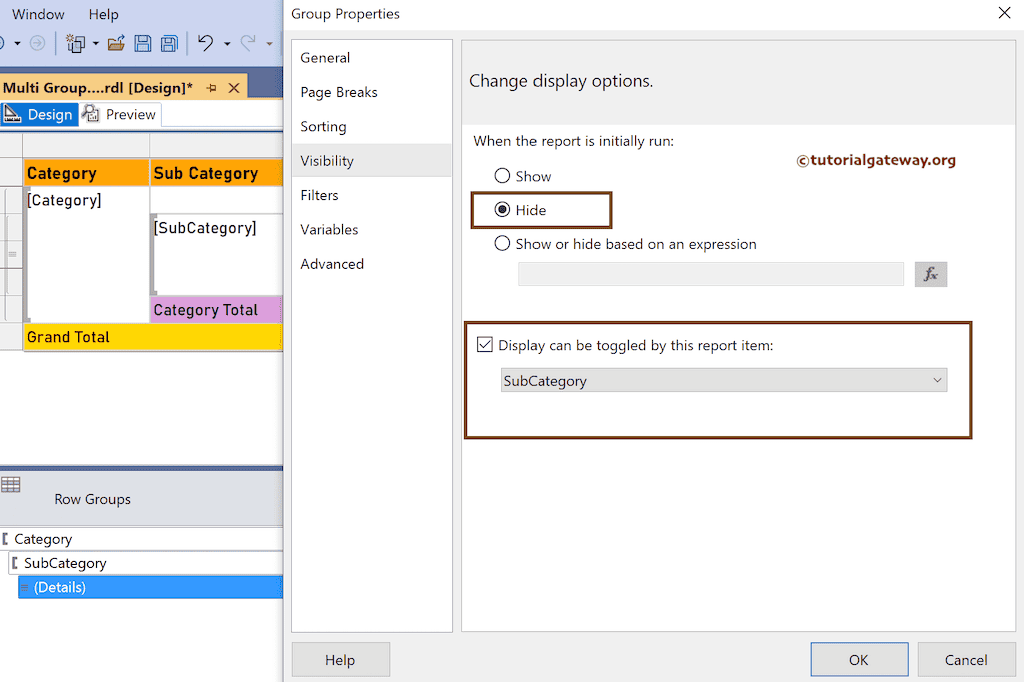Viewport: 1024px width, 682px height.
Task: Select Show or hide based on an expression
Action: point(501,243)
